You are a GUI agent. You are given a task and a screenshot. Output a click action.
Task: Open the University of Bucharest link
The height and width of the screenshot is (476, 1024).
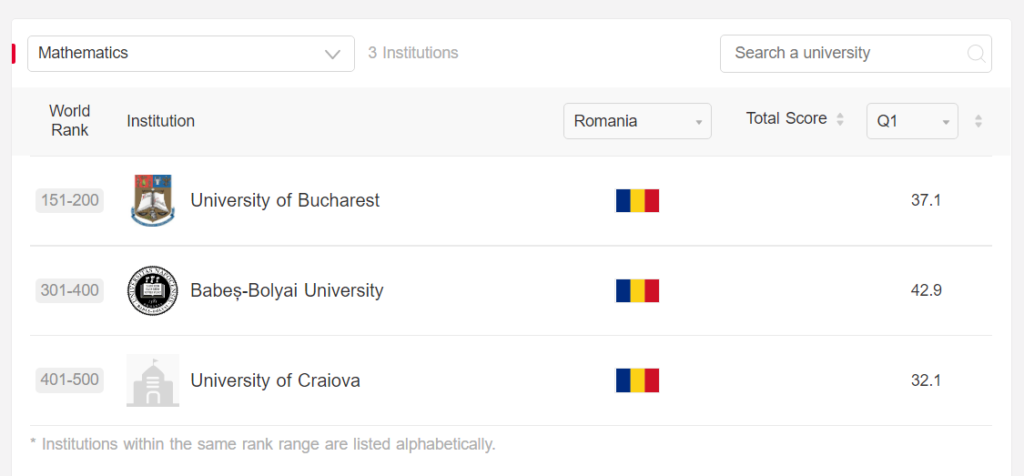[285, 200]
